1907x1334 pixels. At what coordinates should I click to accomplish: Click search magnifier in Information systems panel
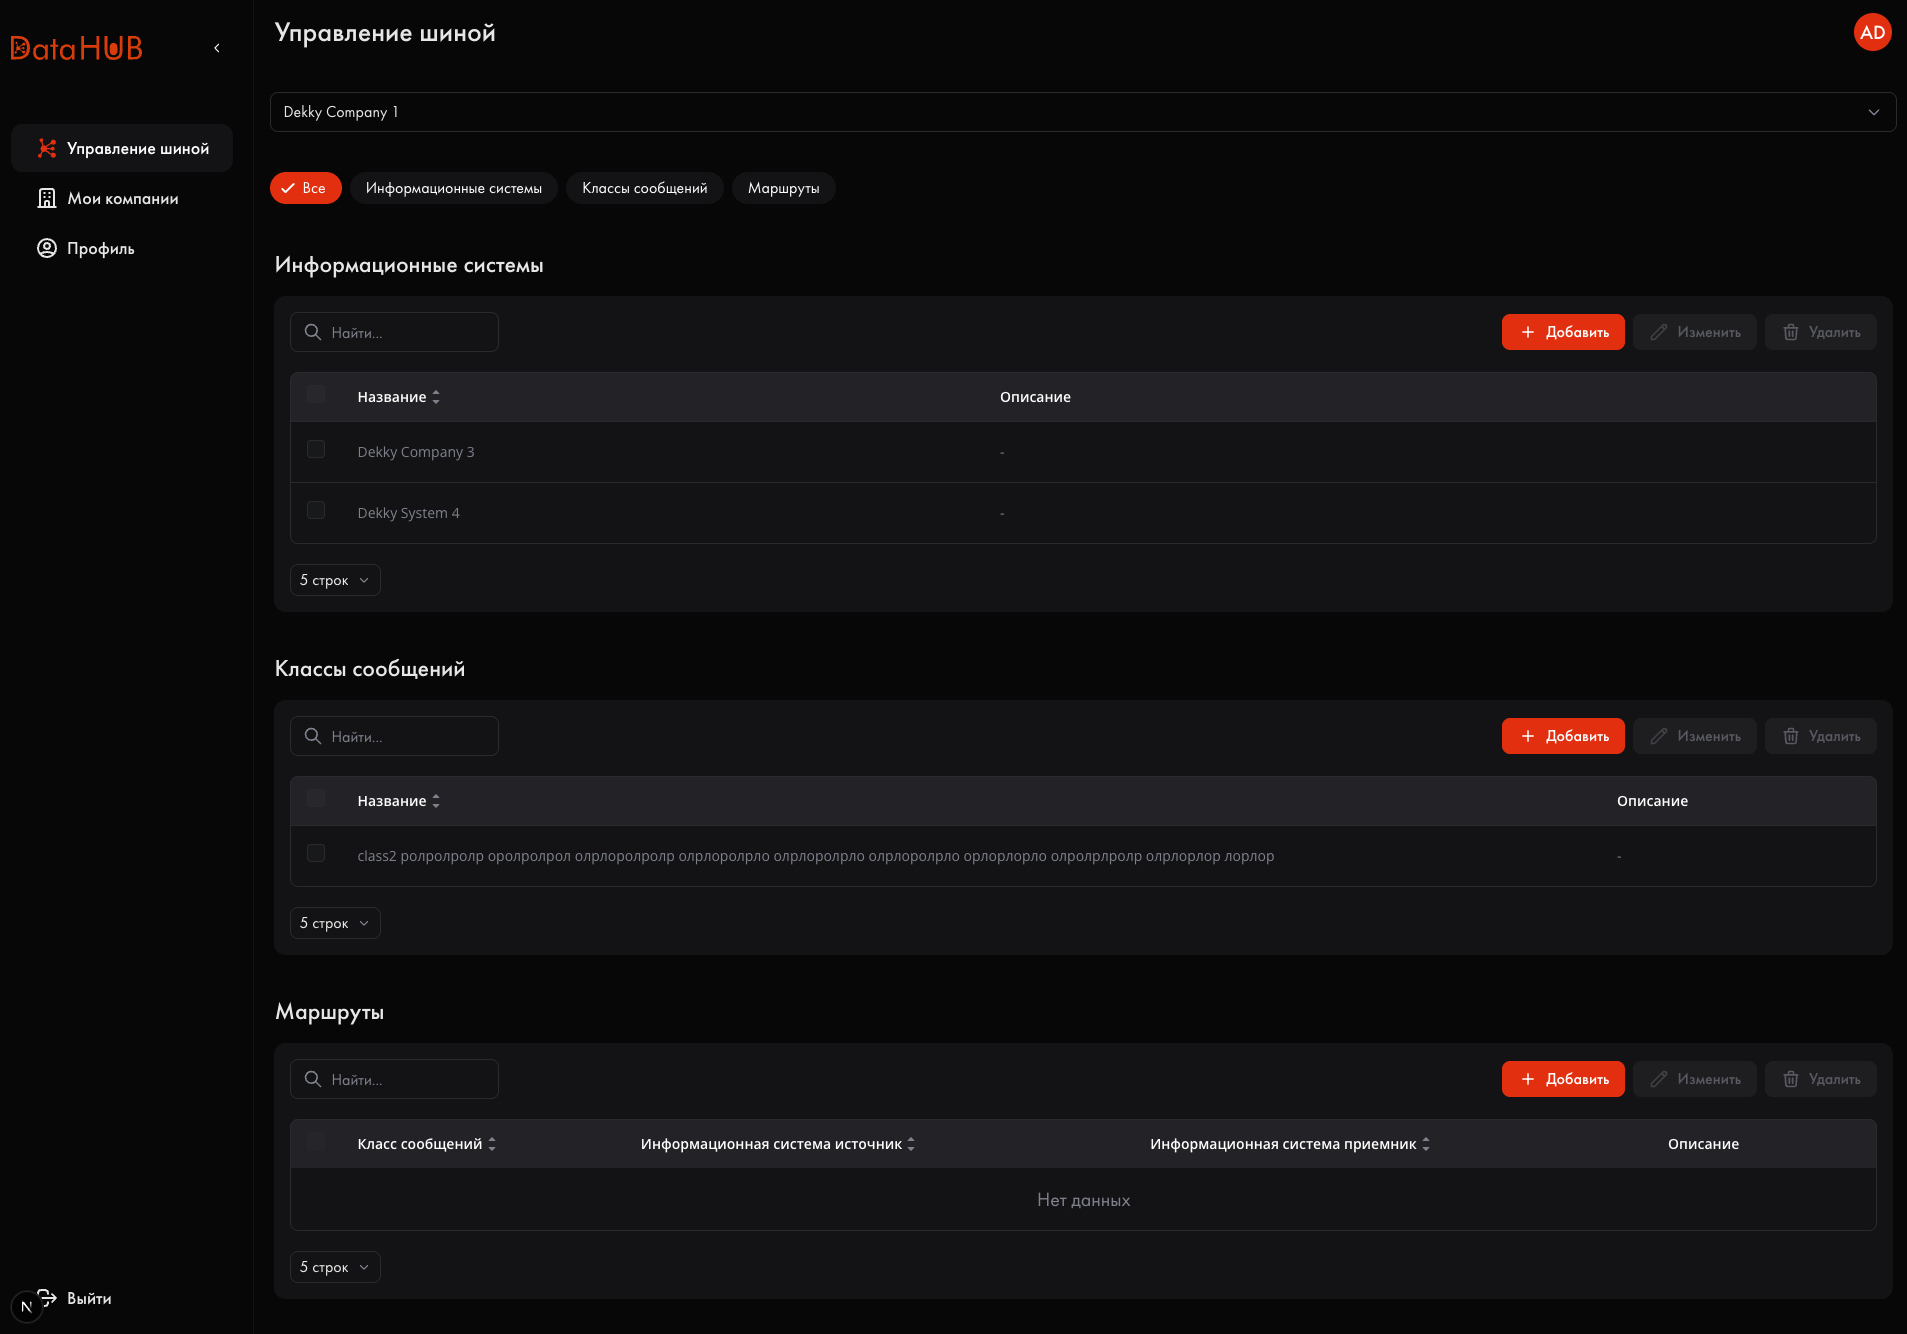click(313, 332)
